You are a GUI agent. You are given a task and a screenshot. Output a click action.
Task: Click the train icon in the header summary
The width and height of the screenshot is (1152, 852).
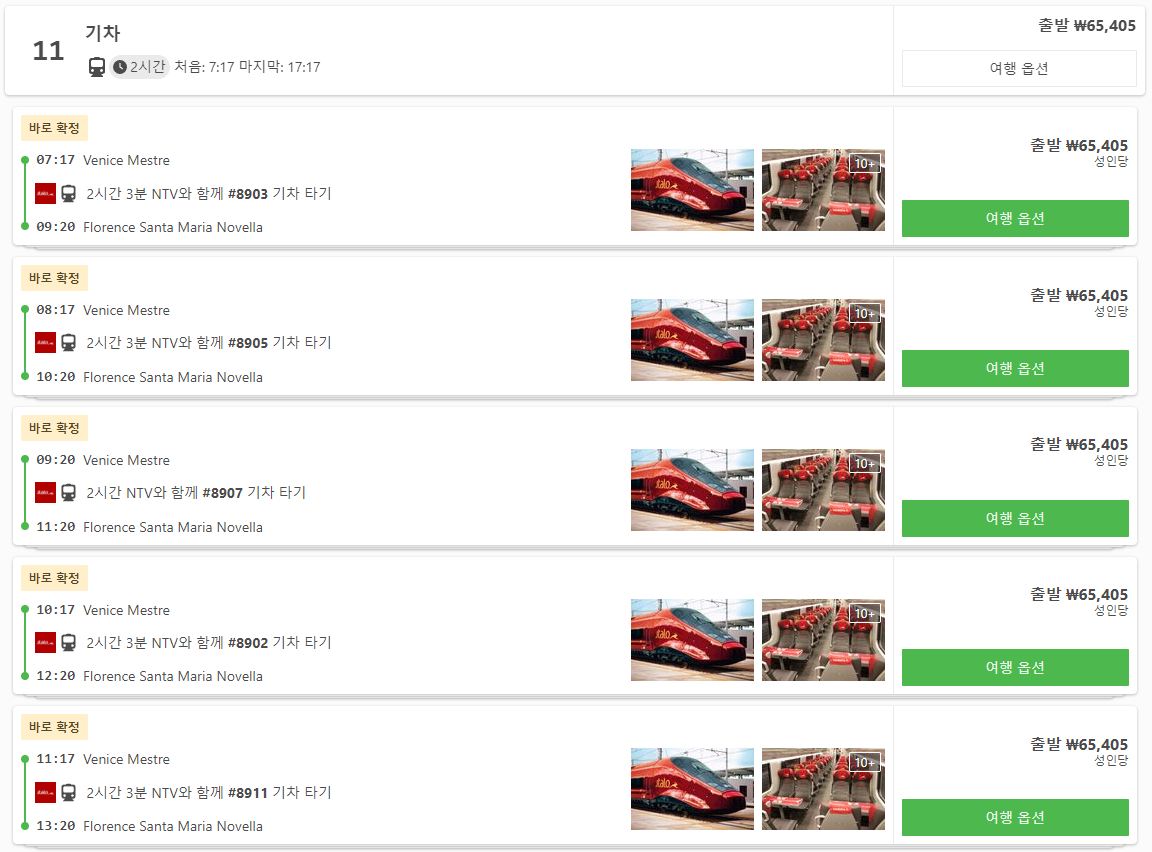(96, 67)
